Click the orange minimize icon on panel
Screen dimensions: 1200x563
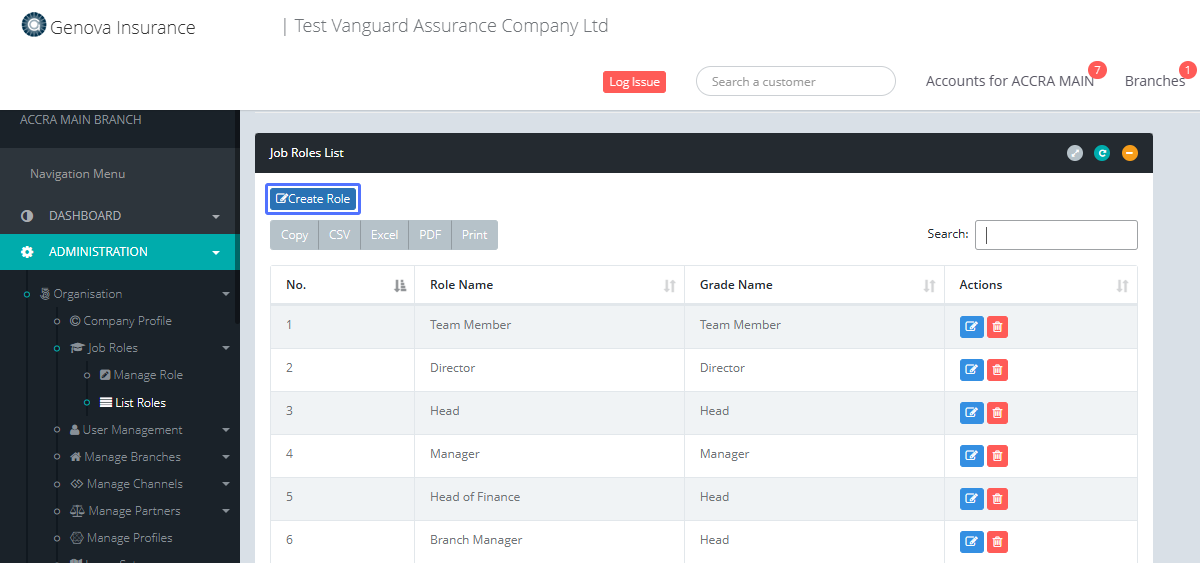click(1129, 153)
